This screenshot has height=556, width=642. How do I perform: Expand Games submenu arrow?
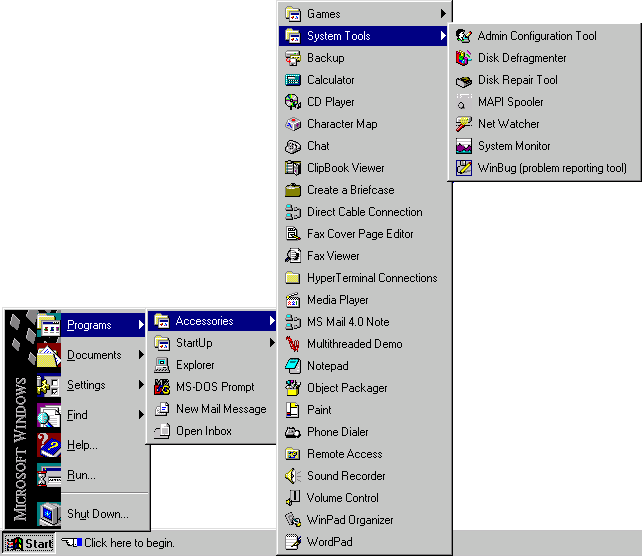(443, 14)
